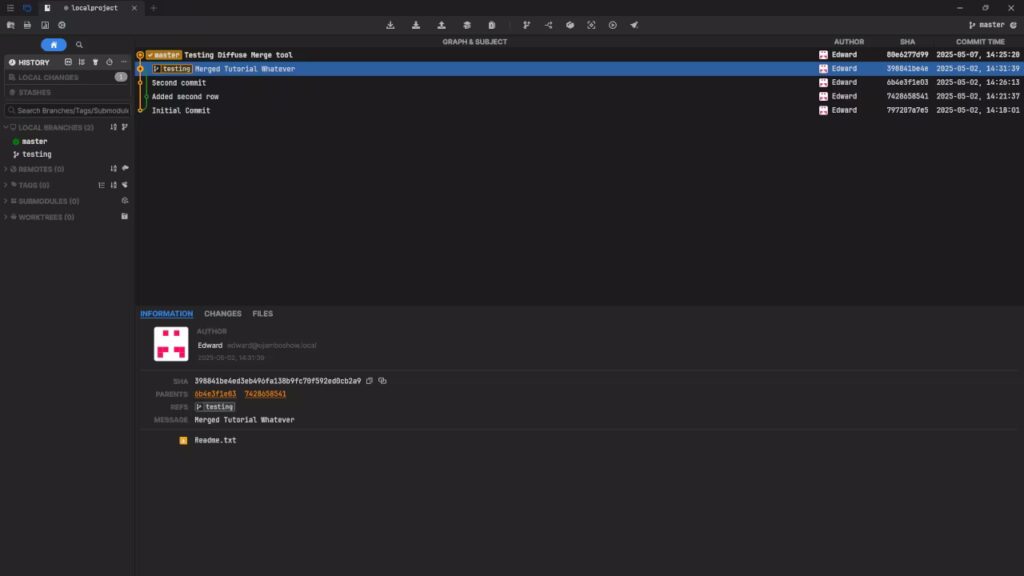Select the Home tab icon above History

tap(54, 44)
